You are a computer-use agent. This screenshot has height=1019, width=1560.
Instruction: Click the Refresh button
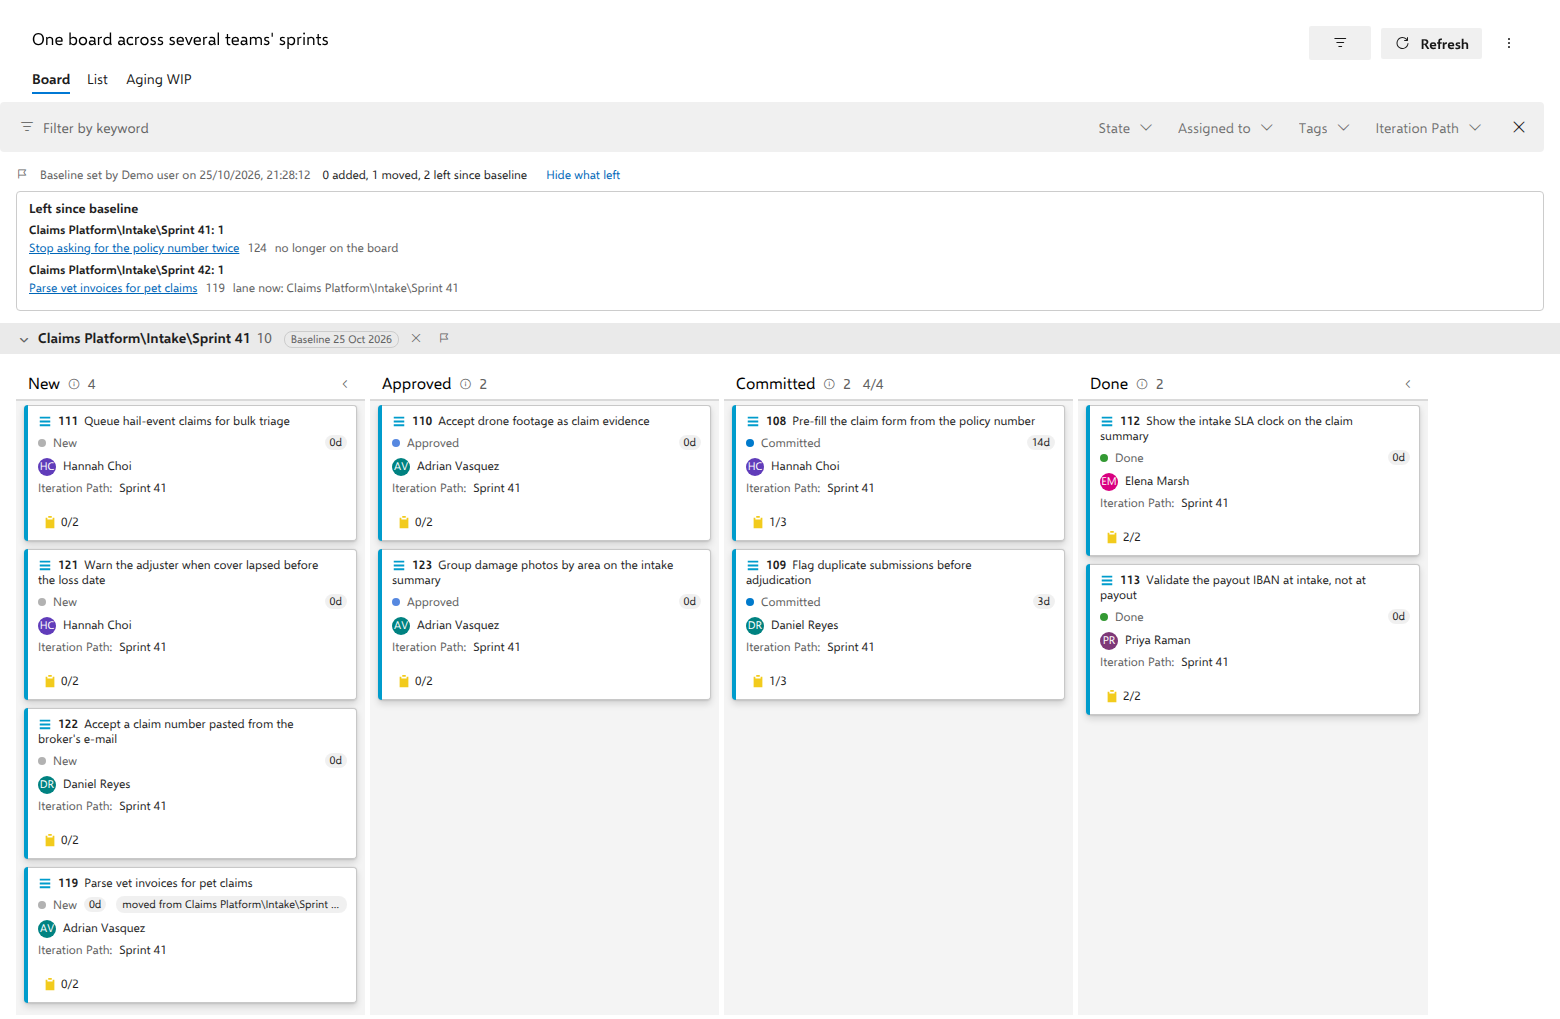(1431, 43)
